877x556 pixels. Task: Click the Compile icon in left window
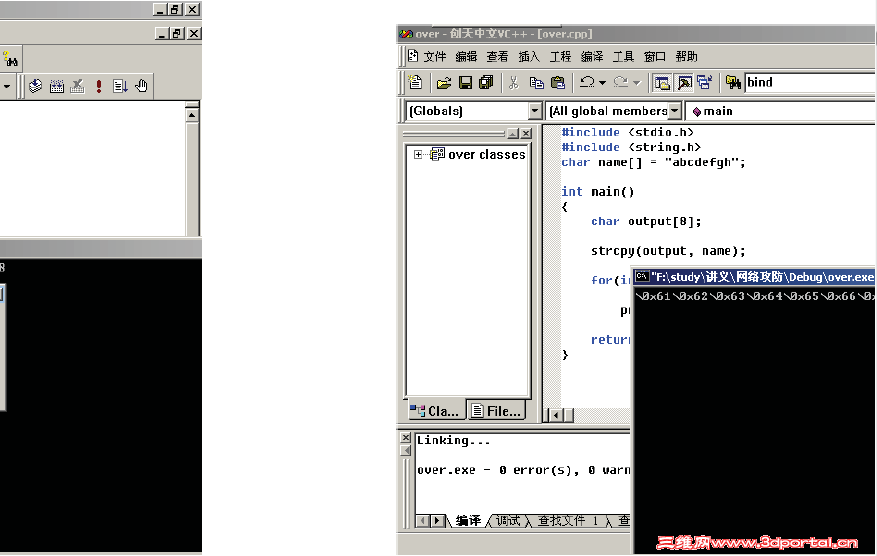tap(35, 86)
